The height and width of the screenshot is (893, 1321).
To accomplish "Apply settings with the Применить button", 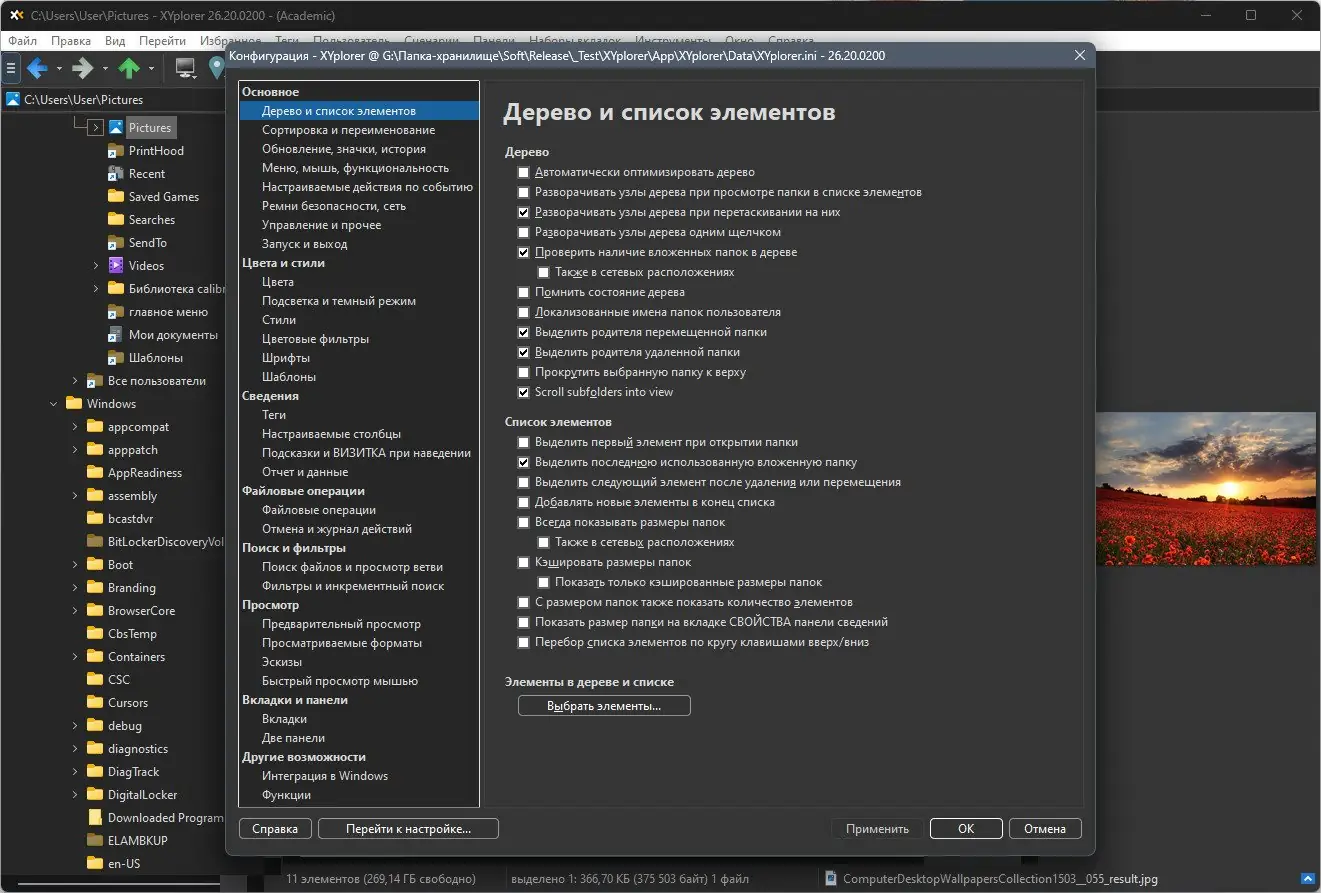I will [876, 828].
